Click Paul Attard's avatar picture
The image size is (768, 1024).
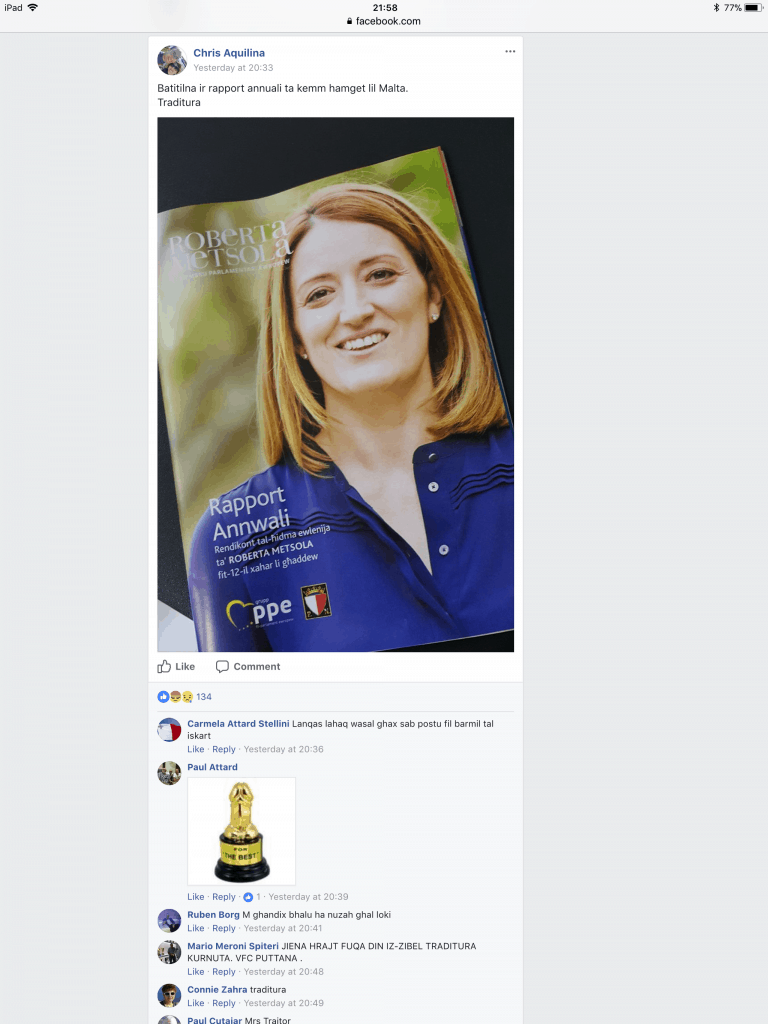pos(169,773)
